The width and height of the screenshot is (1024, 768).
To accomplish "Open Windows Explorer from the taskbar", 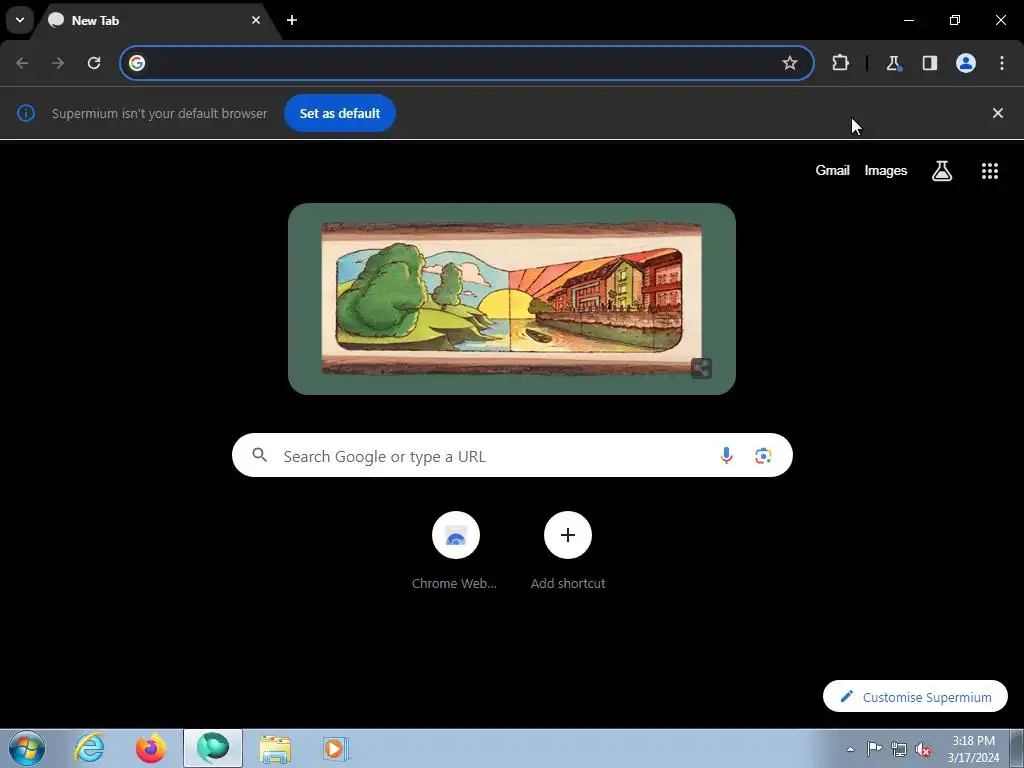I will click(x=275, y=748).
